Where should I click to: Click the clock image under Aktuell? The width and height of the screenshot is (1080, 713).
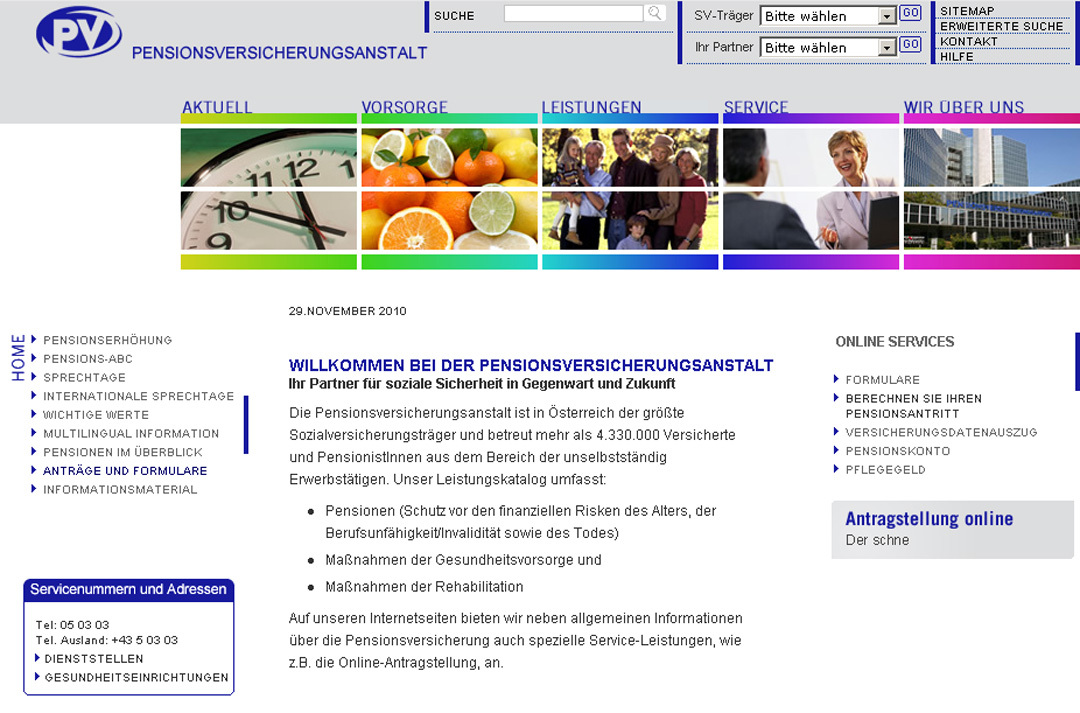(268, 190)
